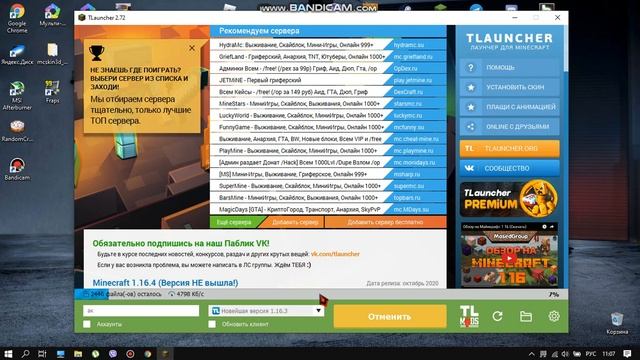The height and width of the screenshot is (360, 640).
Task: Click the username input field
Action: (x=141, y=311)
